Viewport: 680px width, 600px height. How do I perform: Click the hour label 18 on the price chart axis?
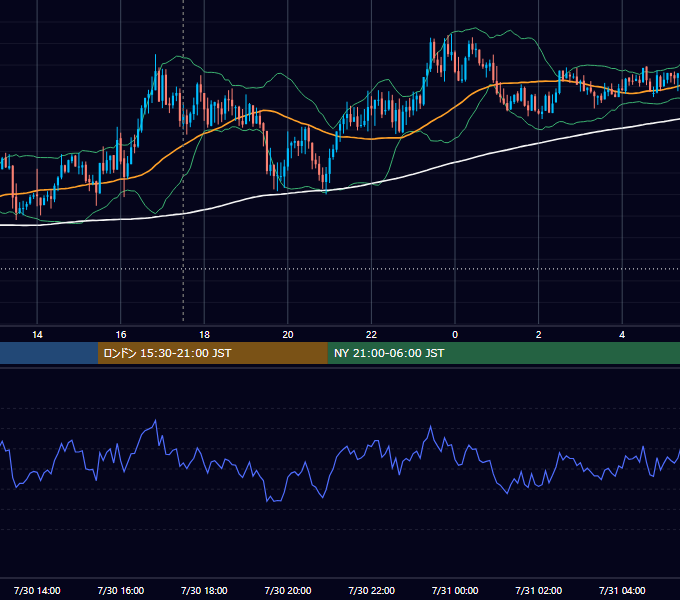click(204, 335)
